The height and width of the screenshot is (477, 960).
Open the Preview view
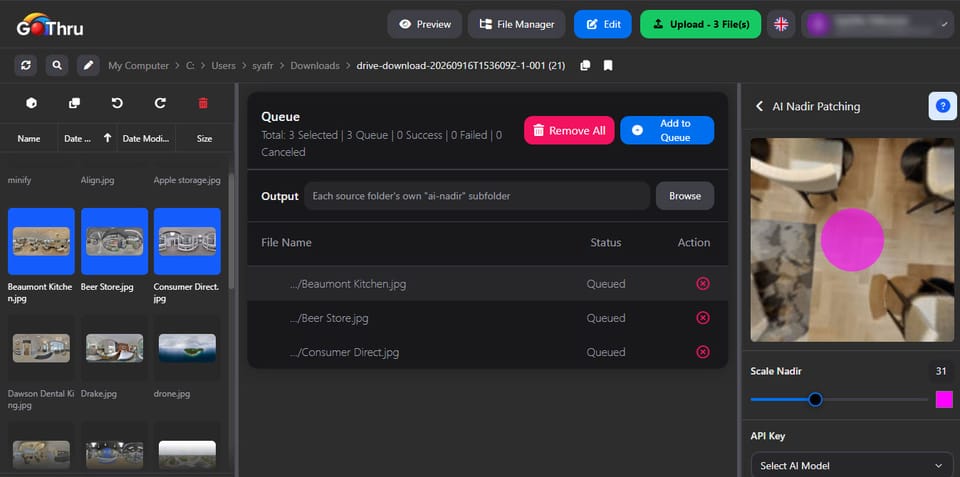pyautogui.click(x=424, y=24)
